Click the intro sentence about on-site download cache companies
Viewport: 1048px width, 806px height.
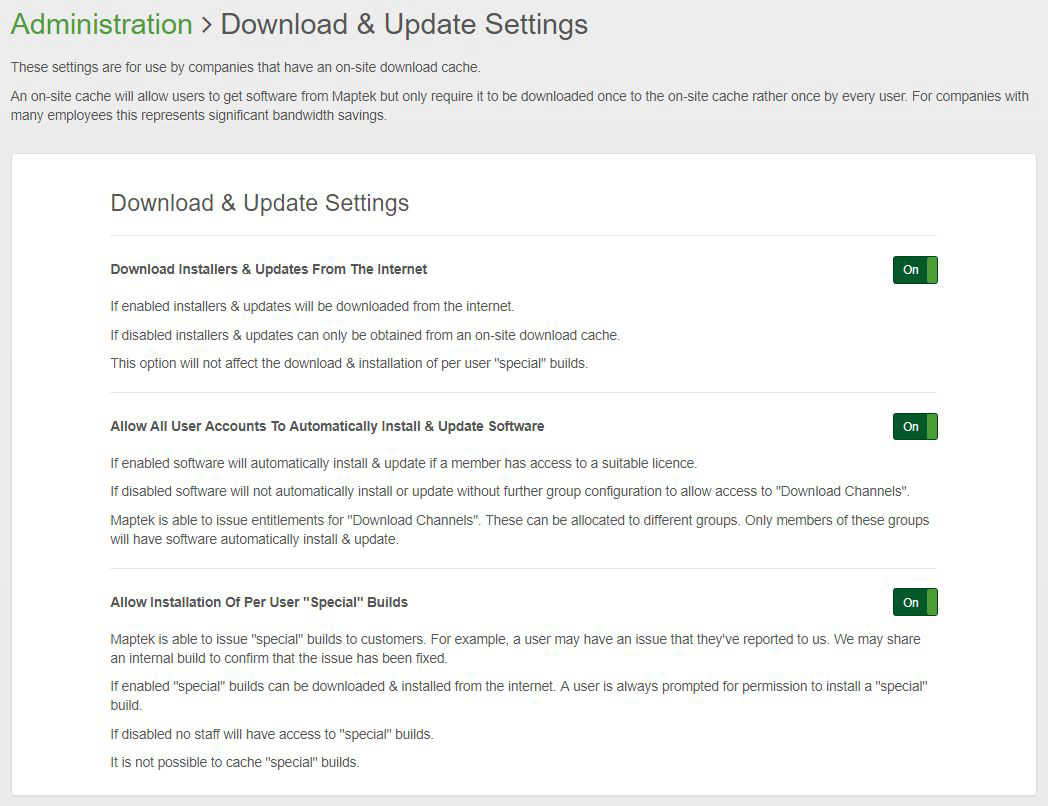coord(246,67)
